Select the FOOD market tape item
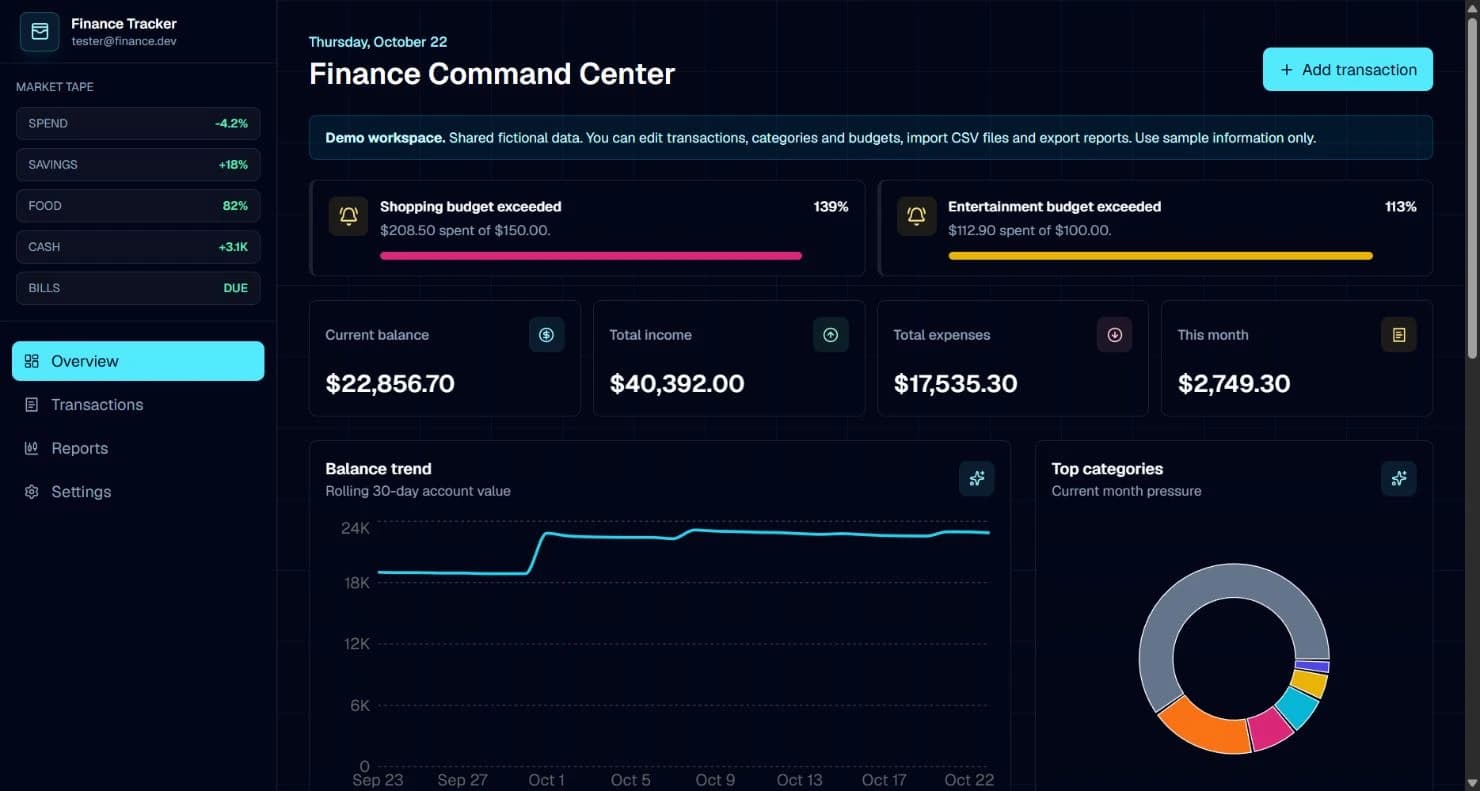 tap(138, 205)
